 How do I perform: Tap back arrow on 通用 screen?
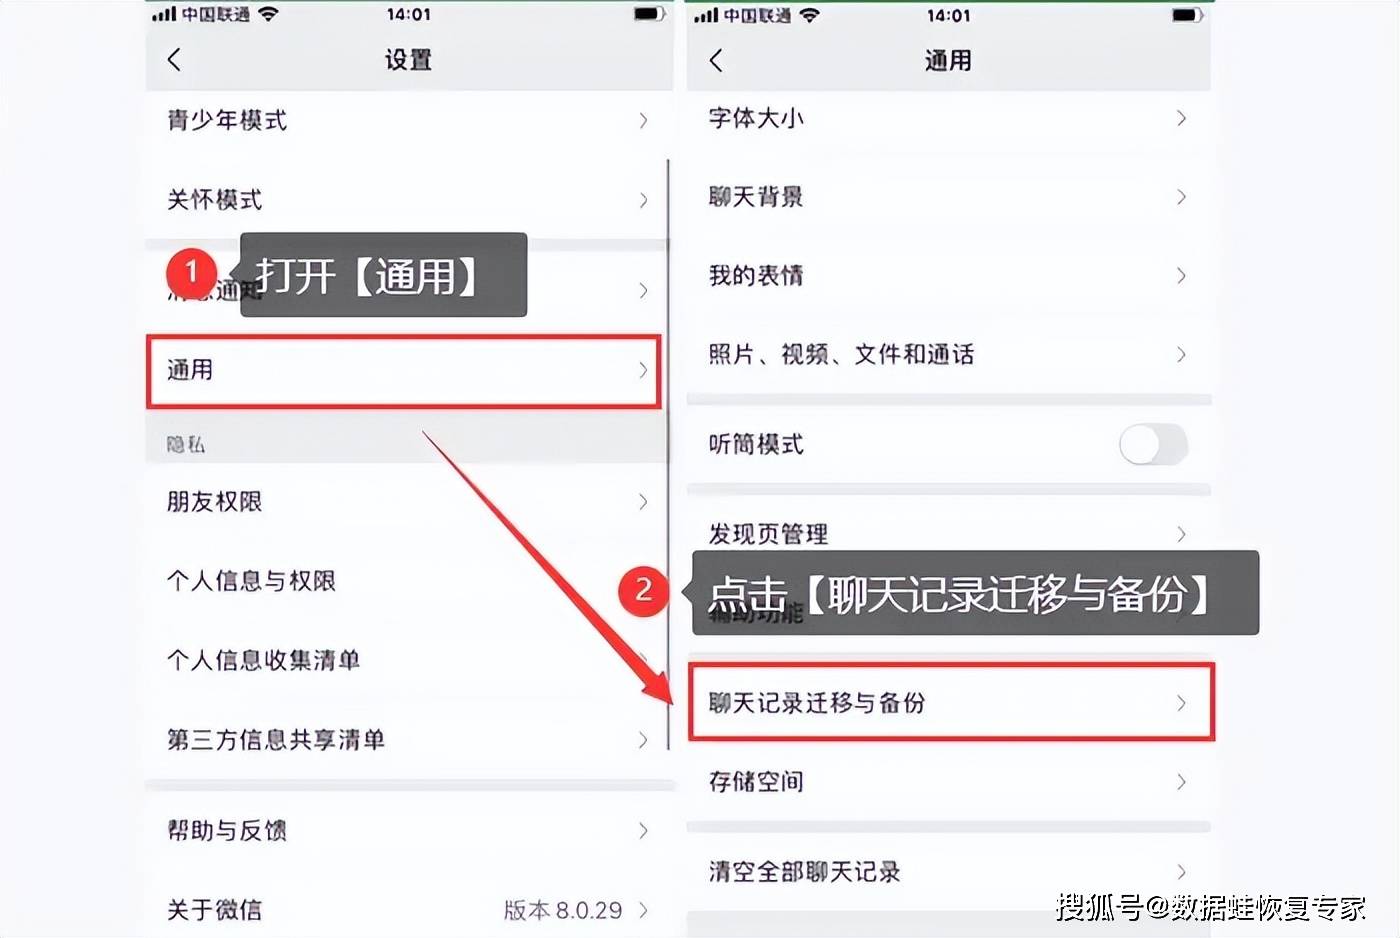pyautogui.click(x=715, y=60)
